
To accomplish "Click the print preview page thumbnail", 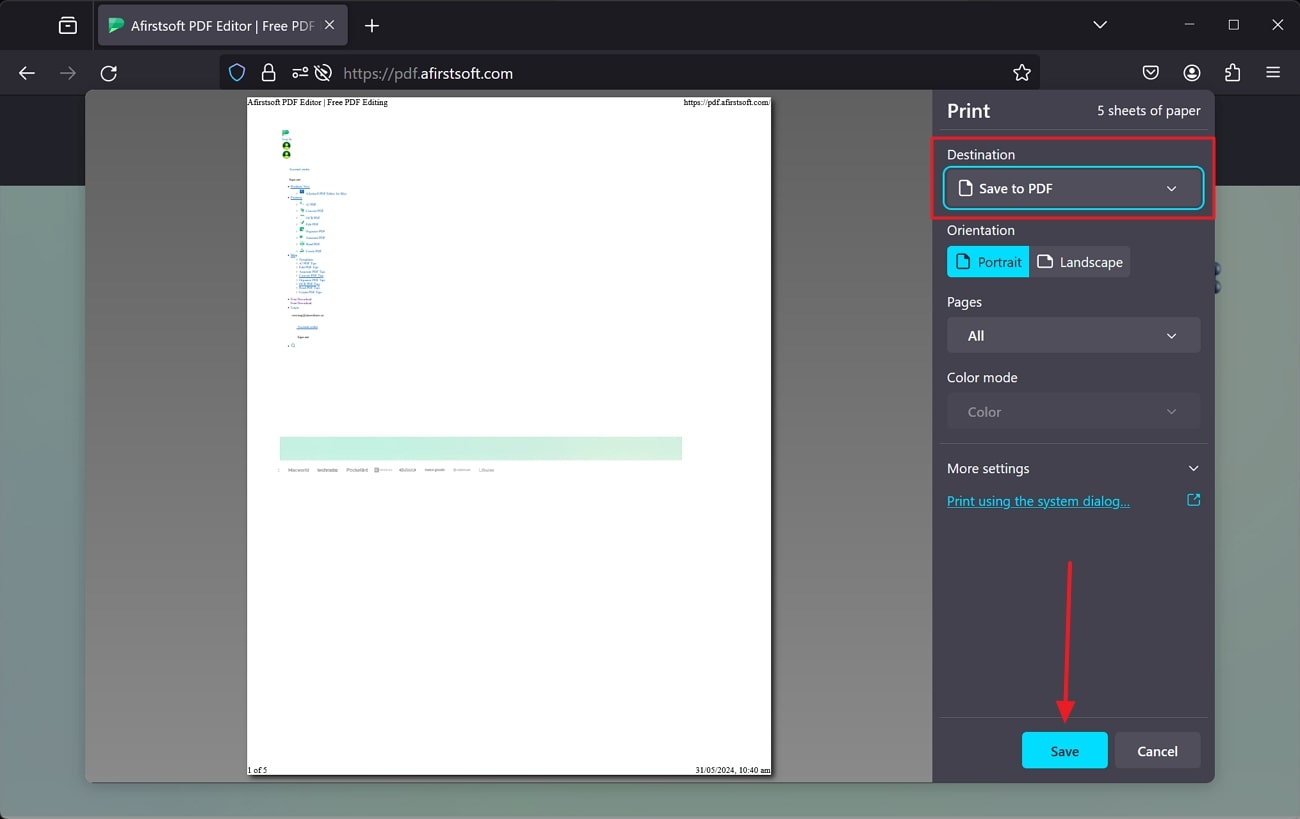I will click(509, 436).
